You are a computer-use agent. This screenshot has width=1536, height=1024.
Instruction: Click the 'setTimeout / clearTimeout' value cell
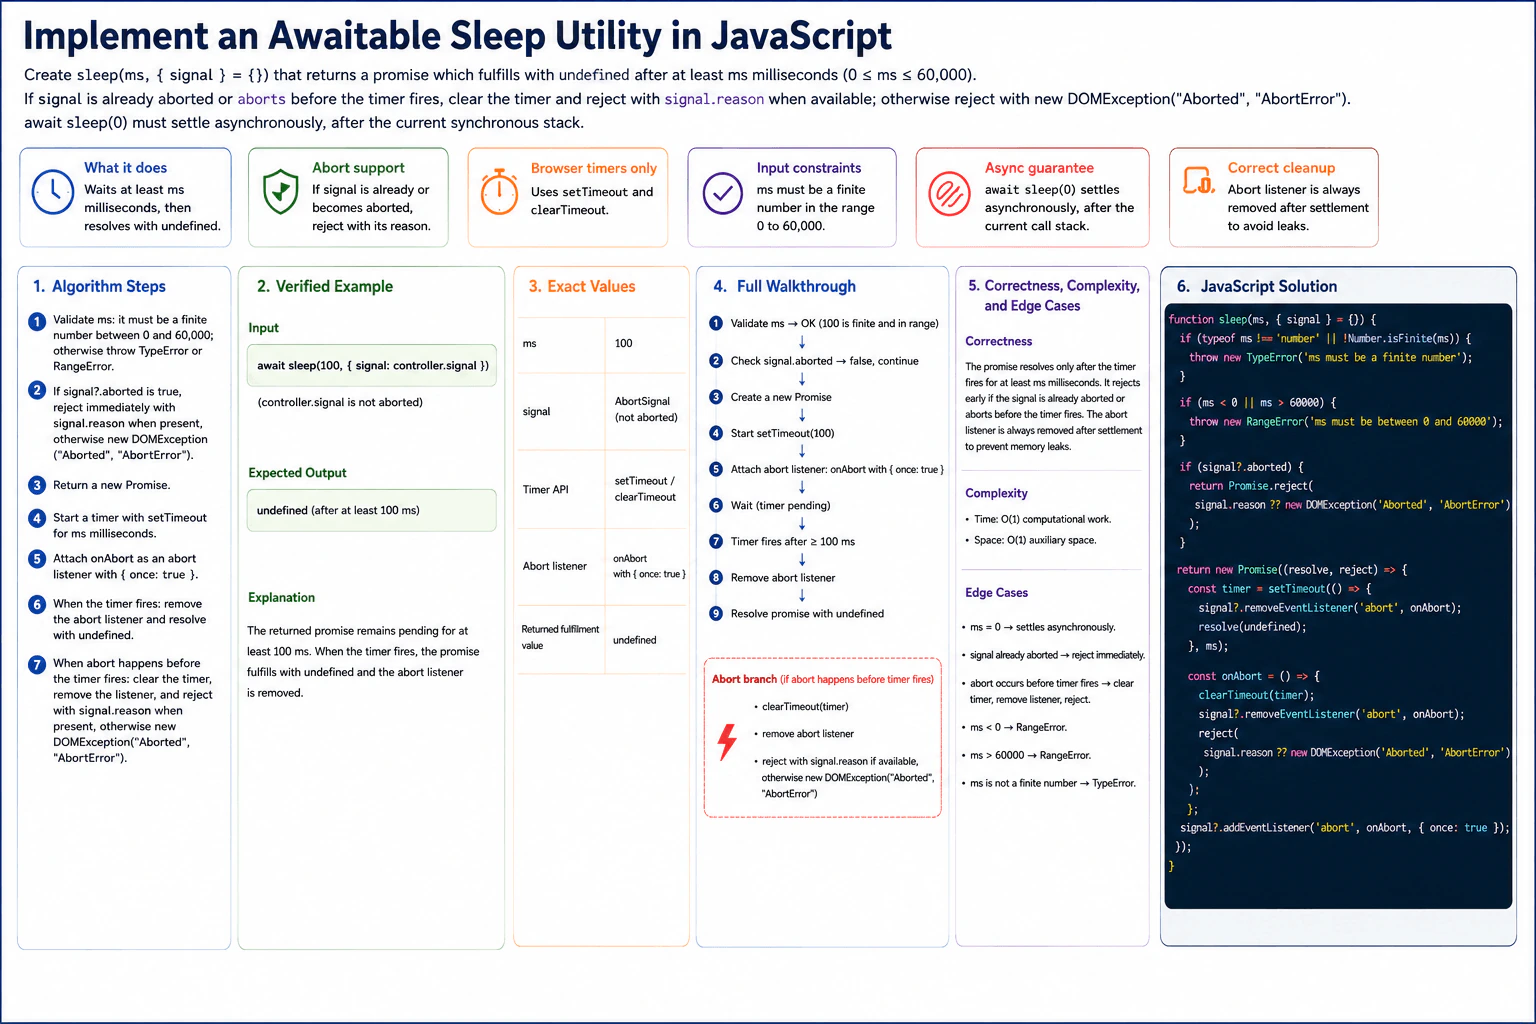point(645,489)
